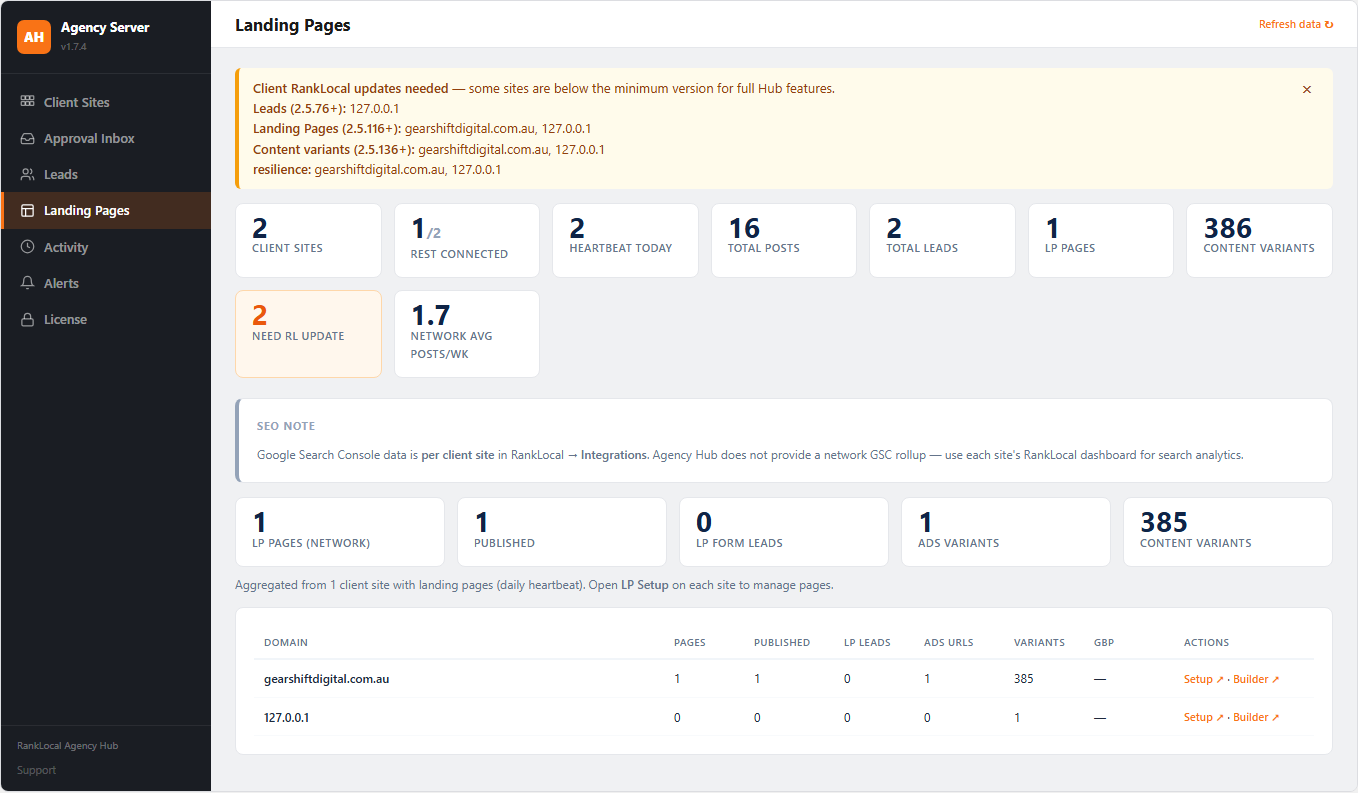
Task: Click the Alerts bell icon
Action: [x=27, y=283]
